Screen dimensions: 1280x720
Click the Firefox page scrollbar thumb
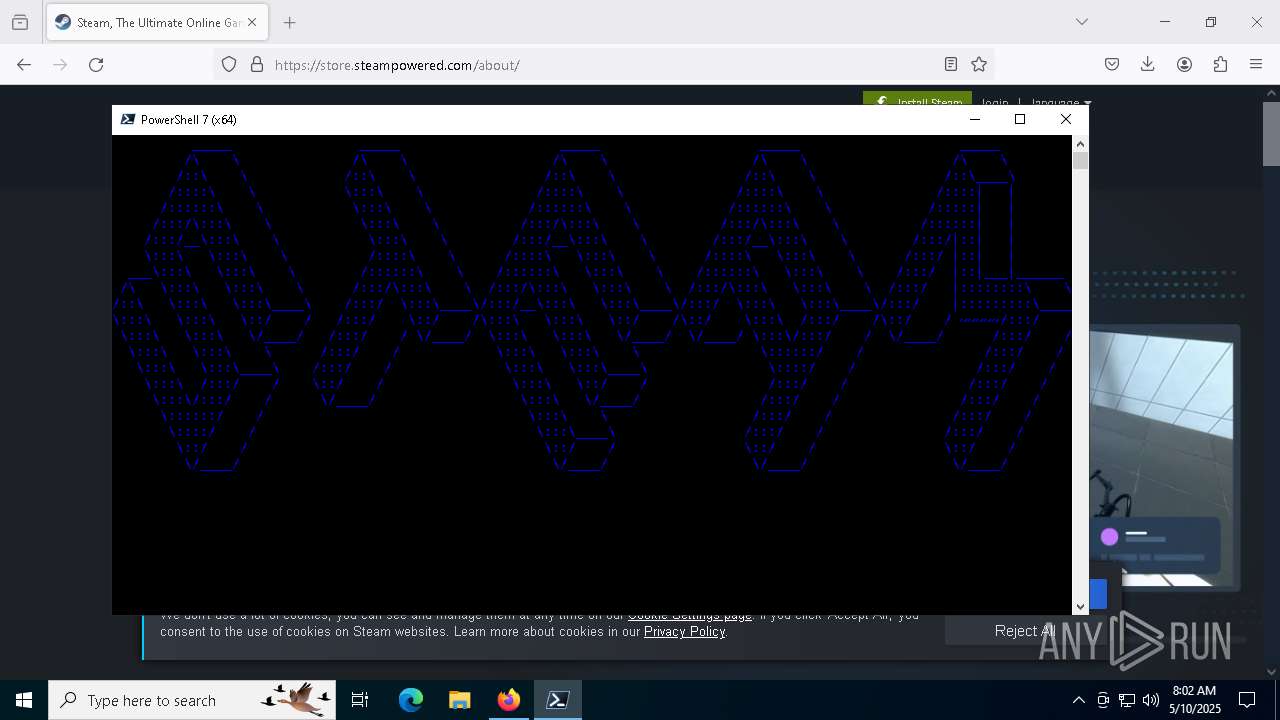tap(1271, 132)
